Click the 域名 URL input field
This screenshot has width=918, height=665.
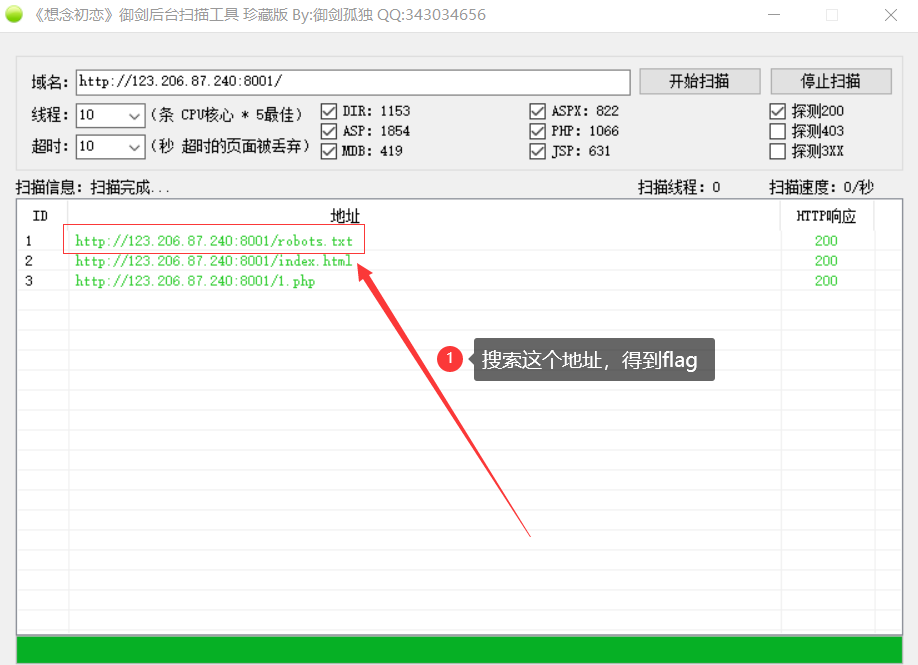[x=353, y=82]
